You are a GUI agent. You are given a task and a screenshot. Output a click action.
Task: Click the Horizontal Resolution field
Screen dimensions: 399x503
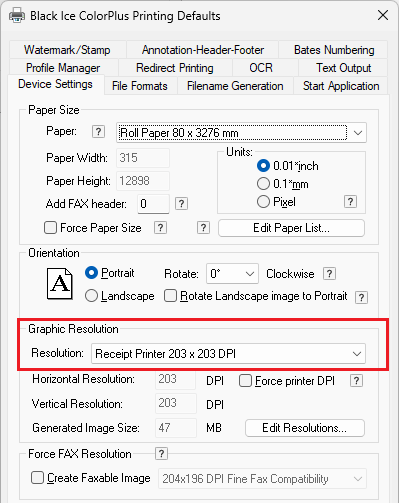175,379
